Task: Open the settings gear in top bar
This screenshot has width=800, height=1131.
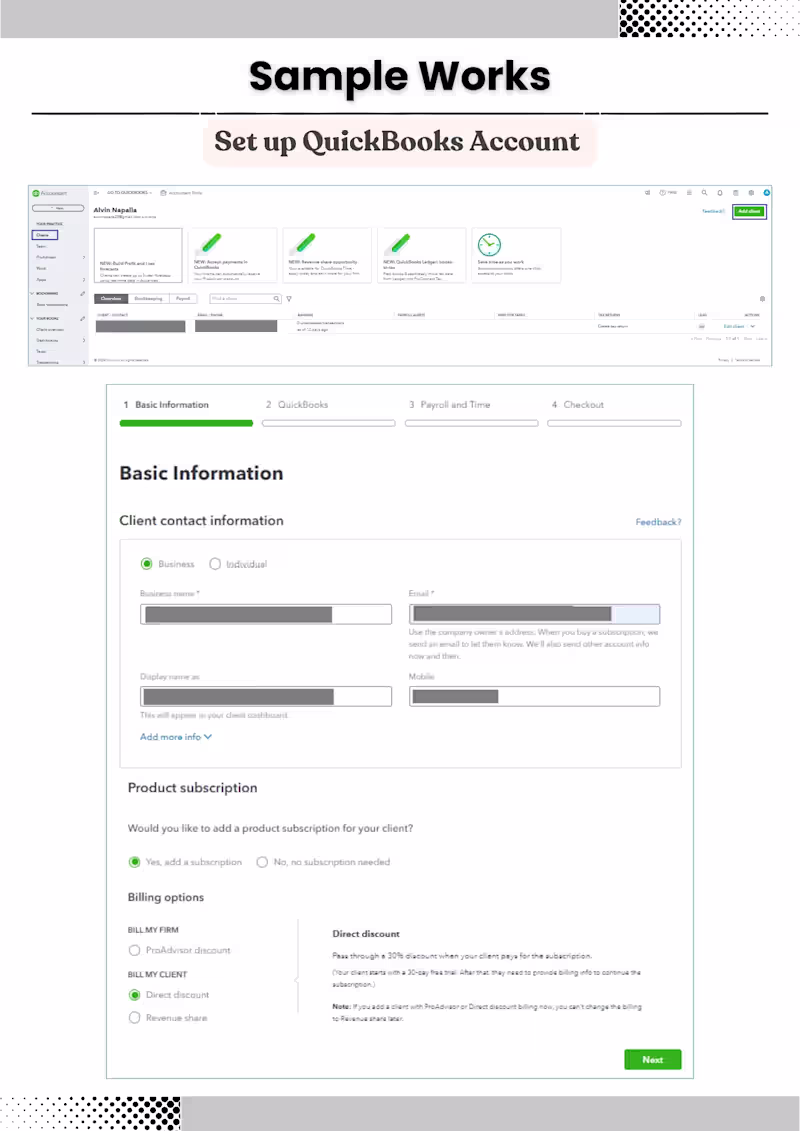Action: click(751, 193)
